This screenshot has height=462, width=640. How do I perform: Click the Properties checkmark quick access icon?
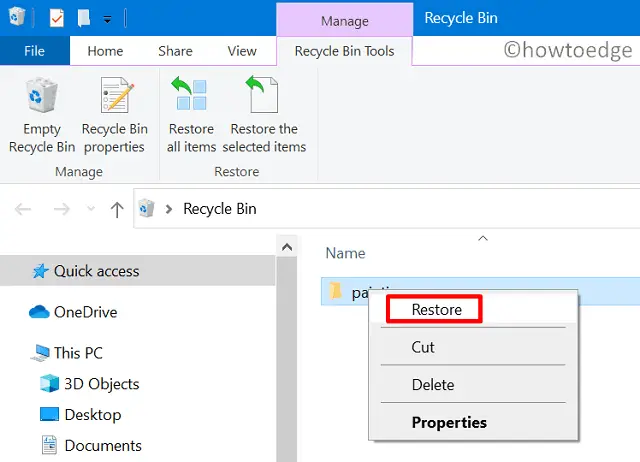[56, 18]
